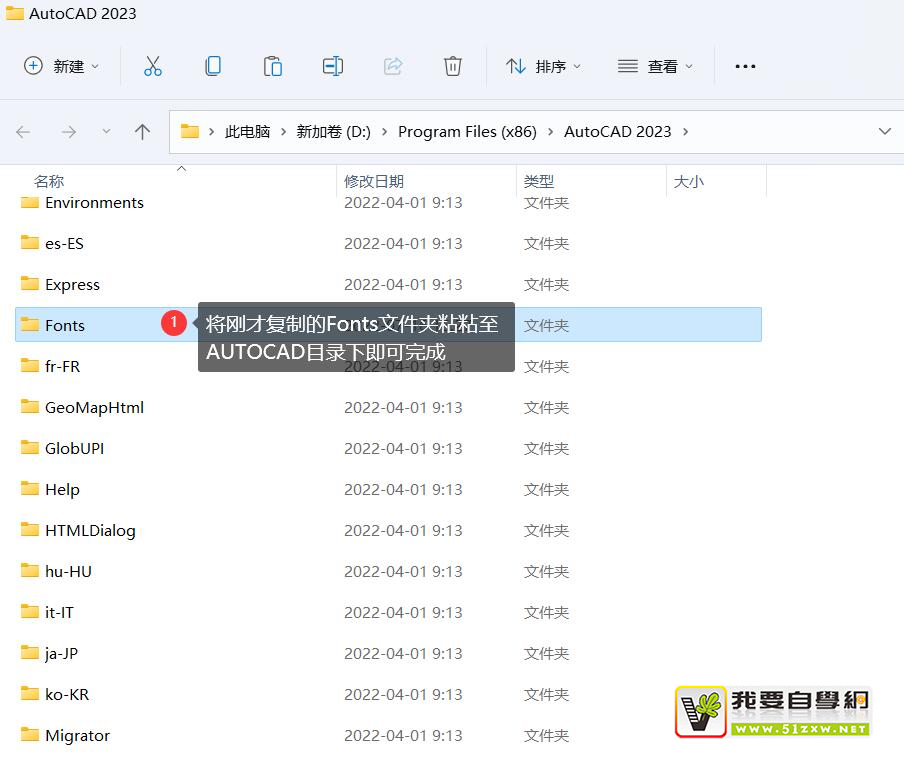Open the 排序 (Sort) dropdown
Viewport: 904px width, 759px height.
tap(543, 66)
